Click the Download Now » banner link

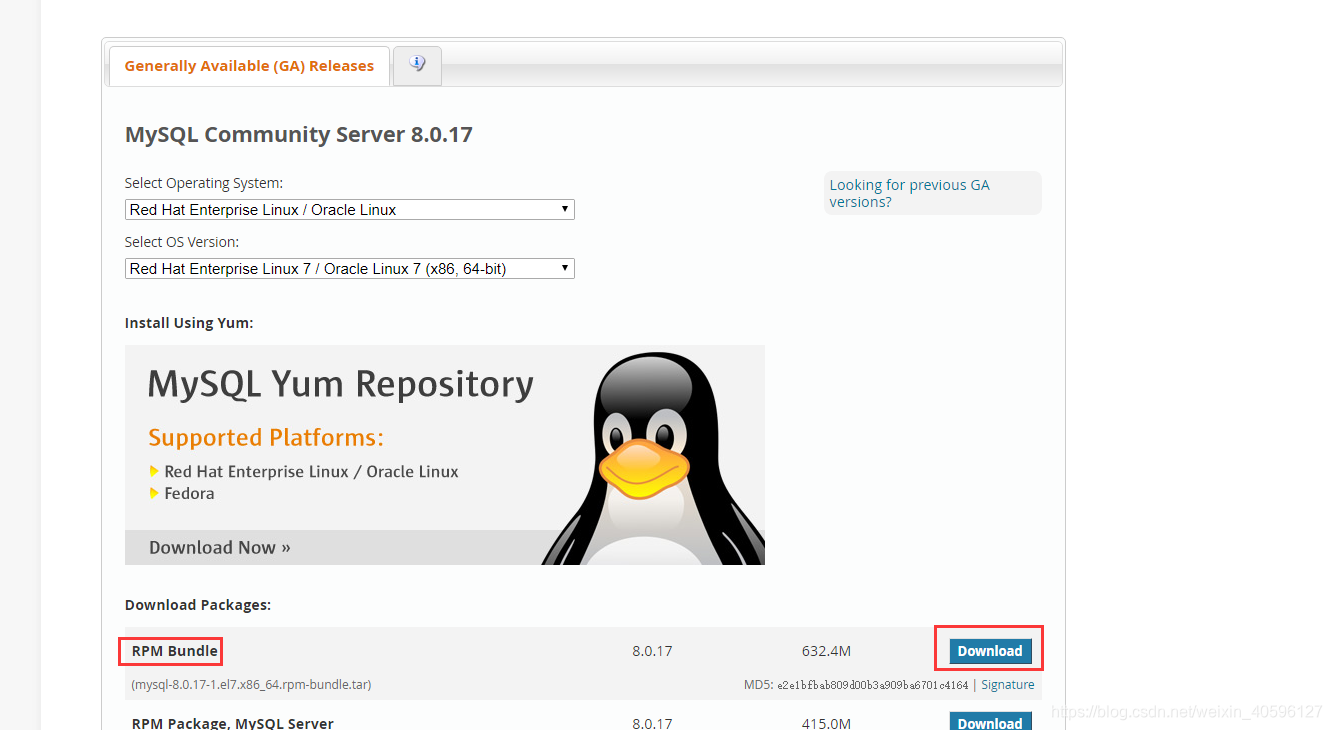tap(220, 547)
